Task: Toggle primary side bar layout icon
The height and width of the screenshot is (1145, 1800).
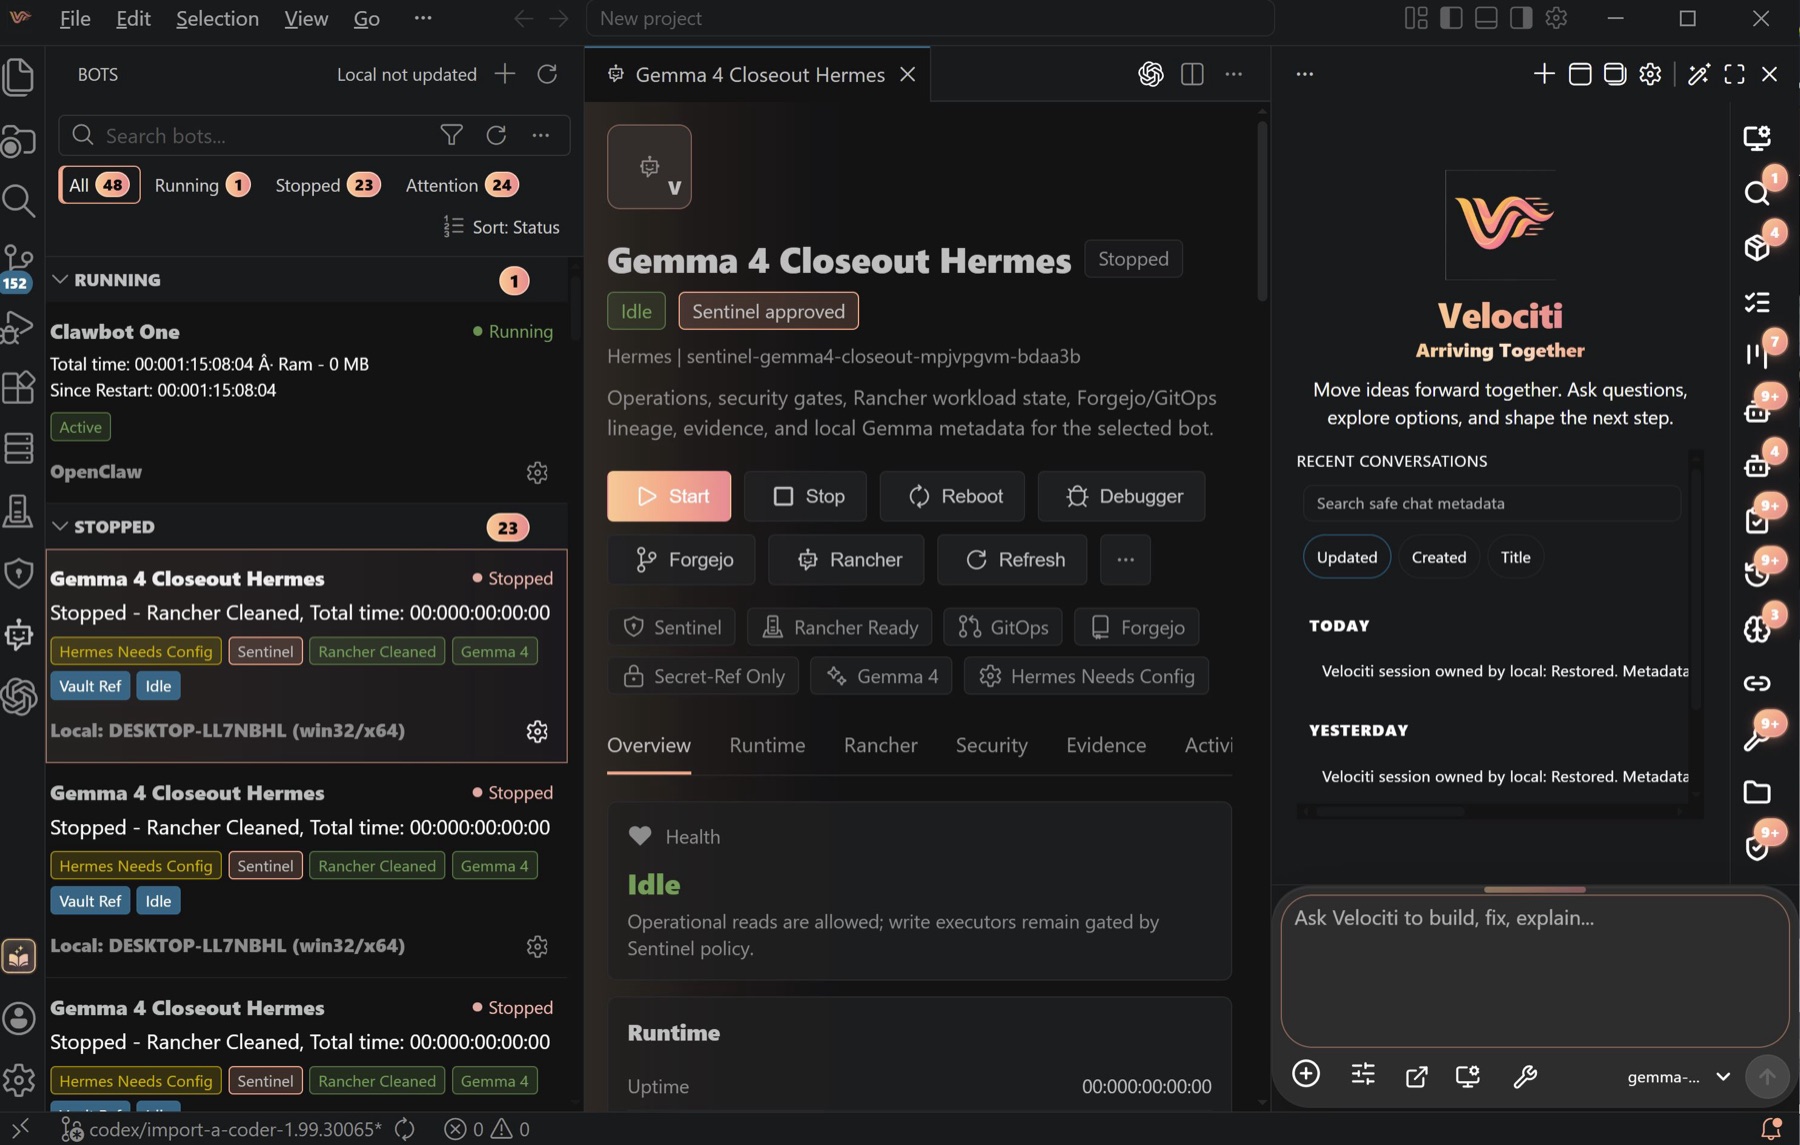Action: pyautogui.click(x=1451, y=18)
